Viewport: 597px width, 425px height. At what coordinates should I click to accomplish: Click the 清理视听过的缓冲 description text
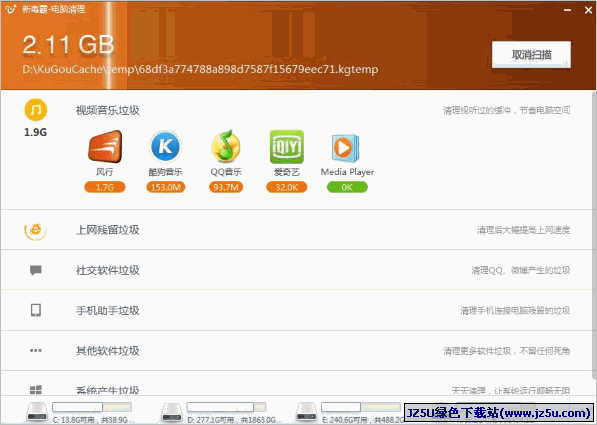[x=506, y=110]
